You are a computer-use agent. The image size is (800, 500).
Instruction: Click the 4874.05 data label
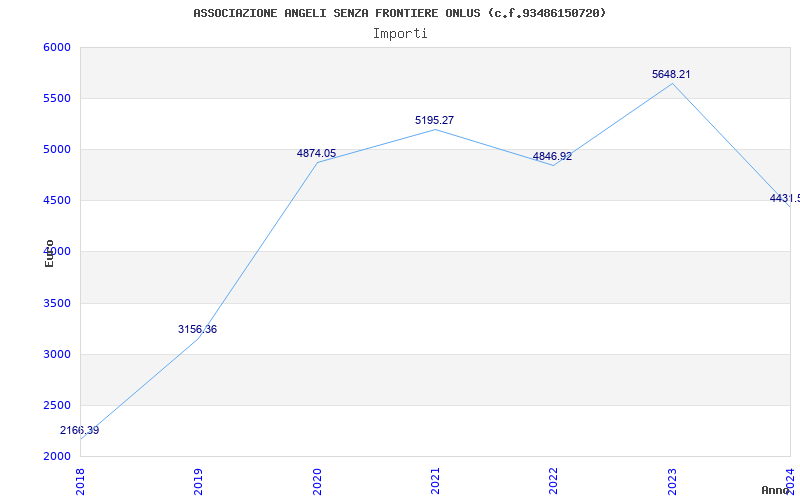pos(316,153)
